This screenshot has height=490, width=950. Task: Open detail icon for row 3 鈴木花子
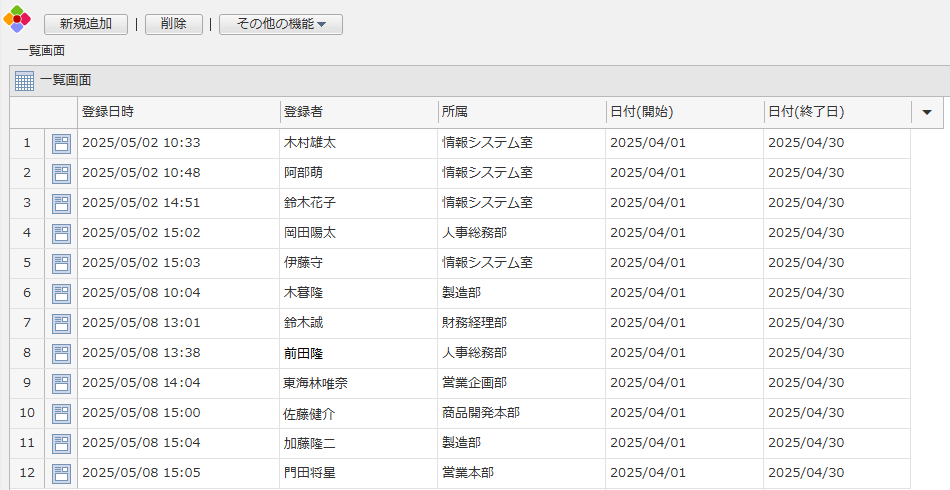(x=61, y=203)
